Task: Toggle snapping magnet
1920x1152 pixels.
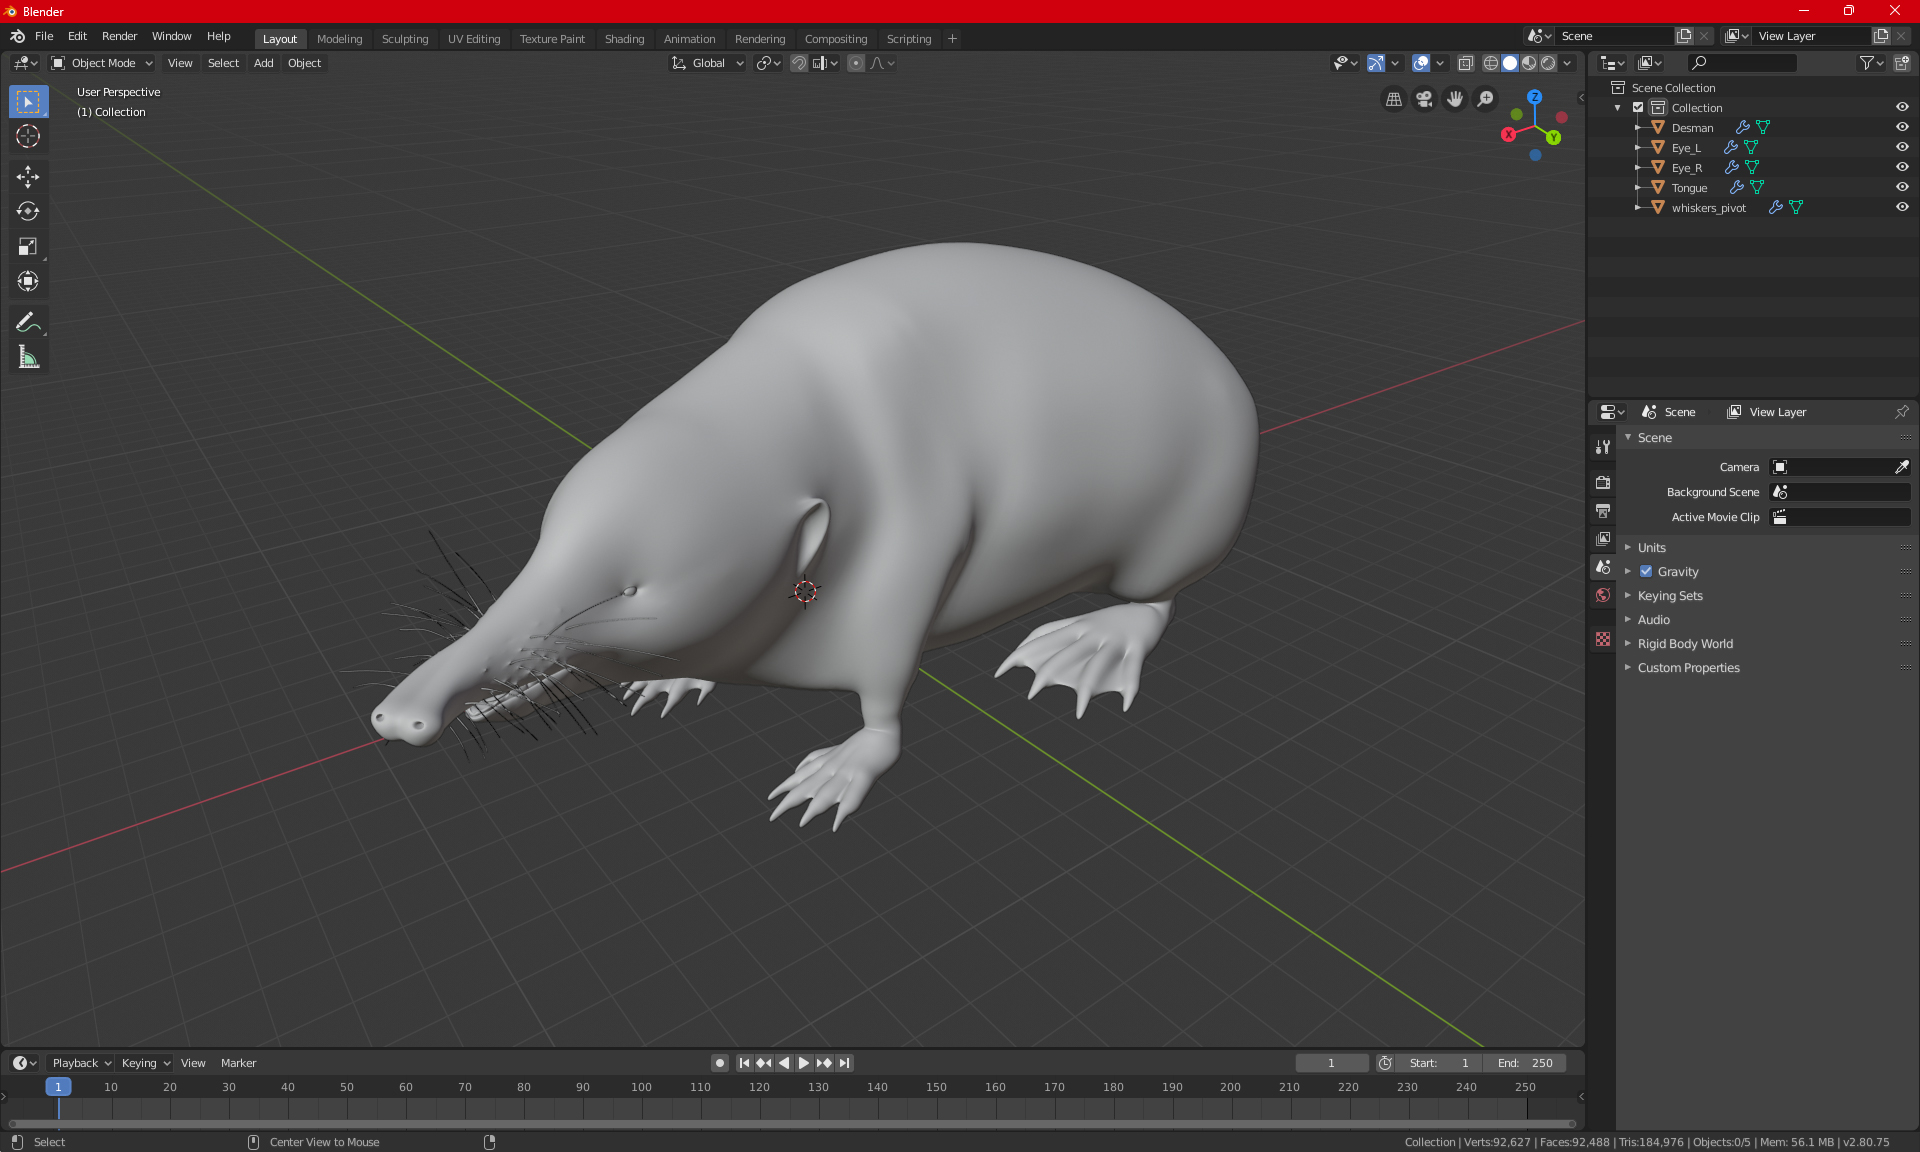Action: coord(799,63)
